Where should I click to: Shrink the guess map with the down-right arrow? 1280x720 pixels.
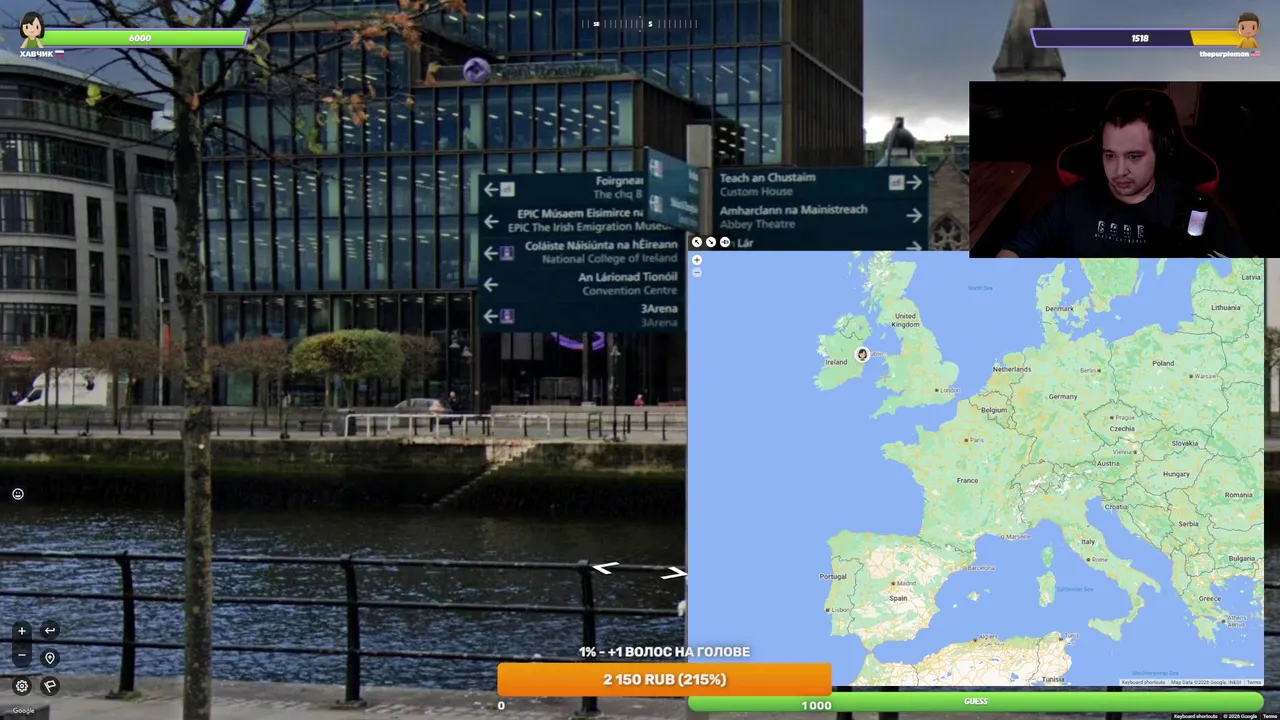[711, 242]
